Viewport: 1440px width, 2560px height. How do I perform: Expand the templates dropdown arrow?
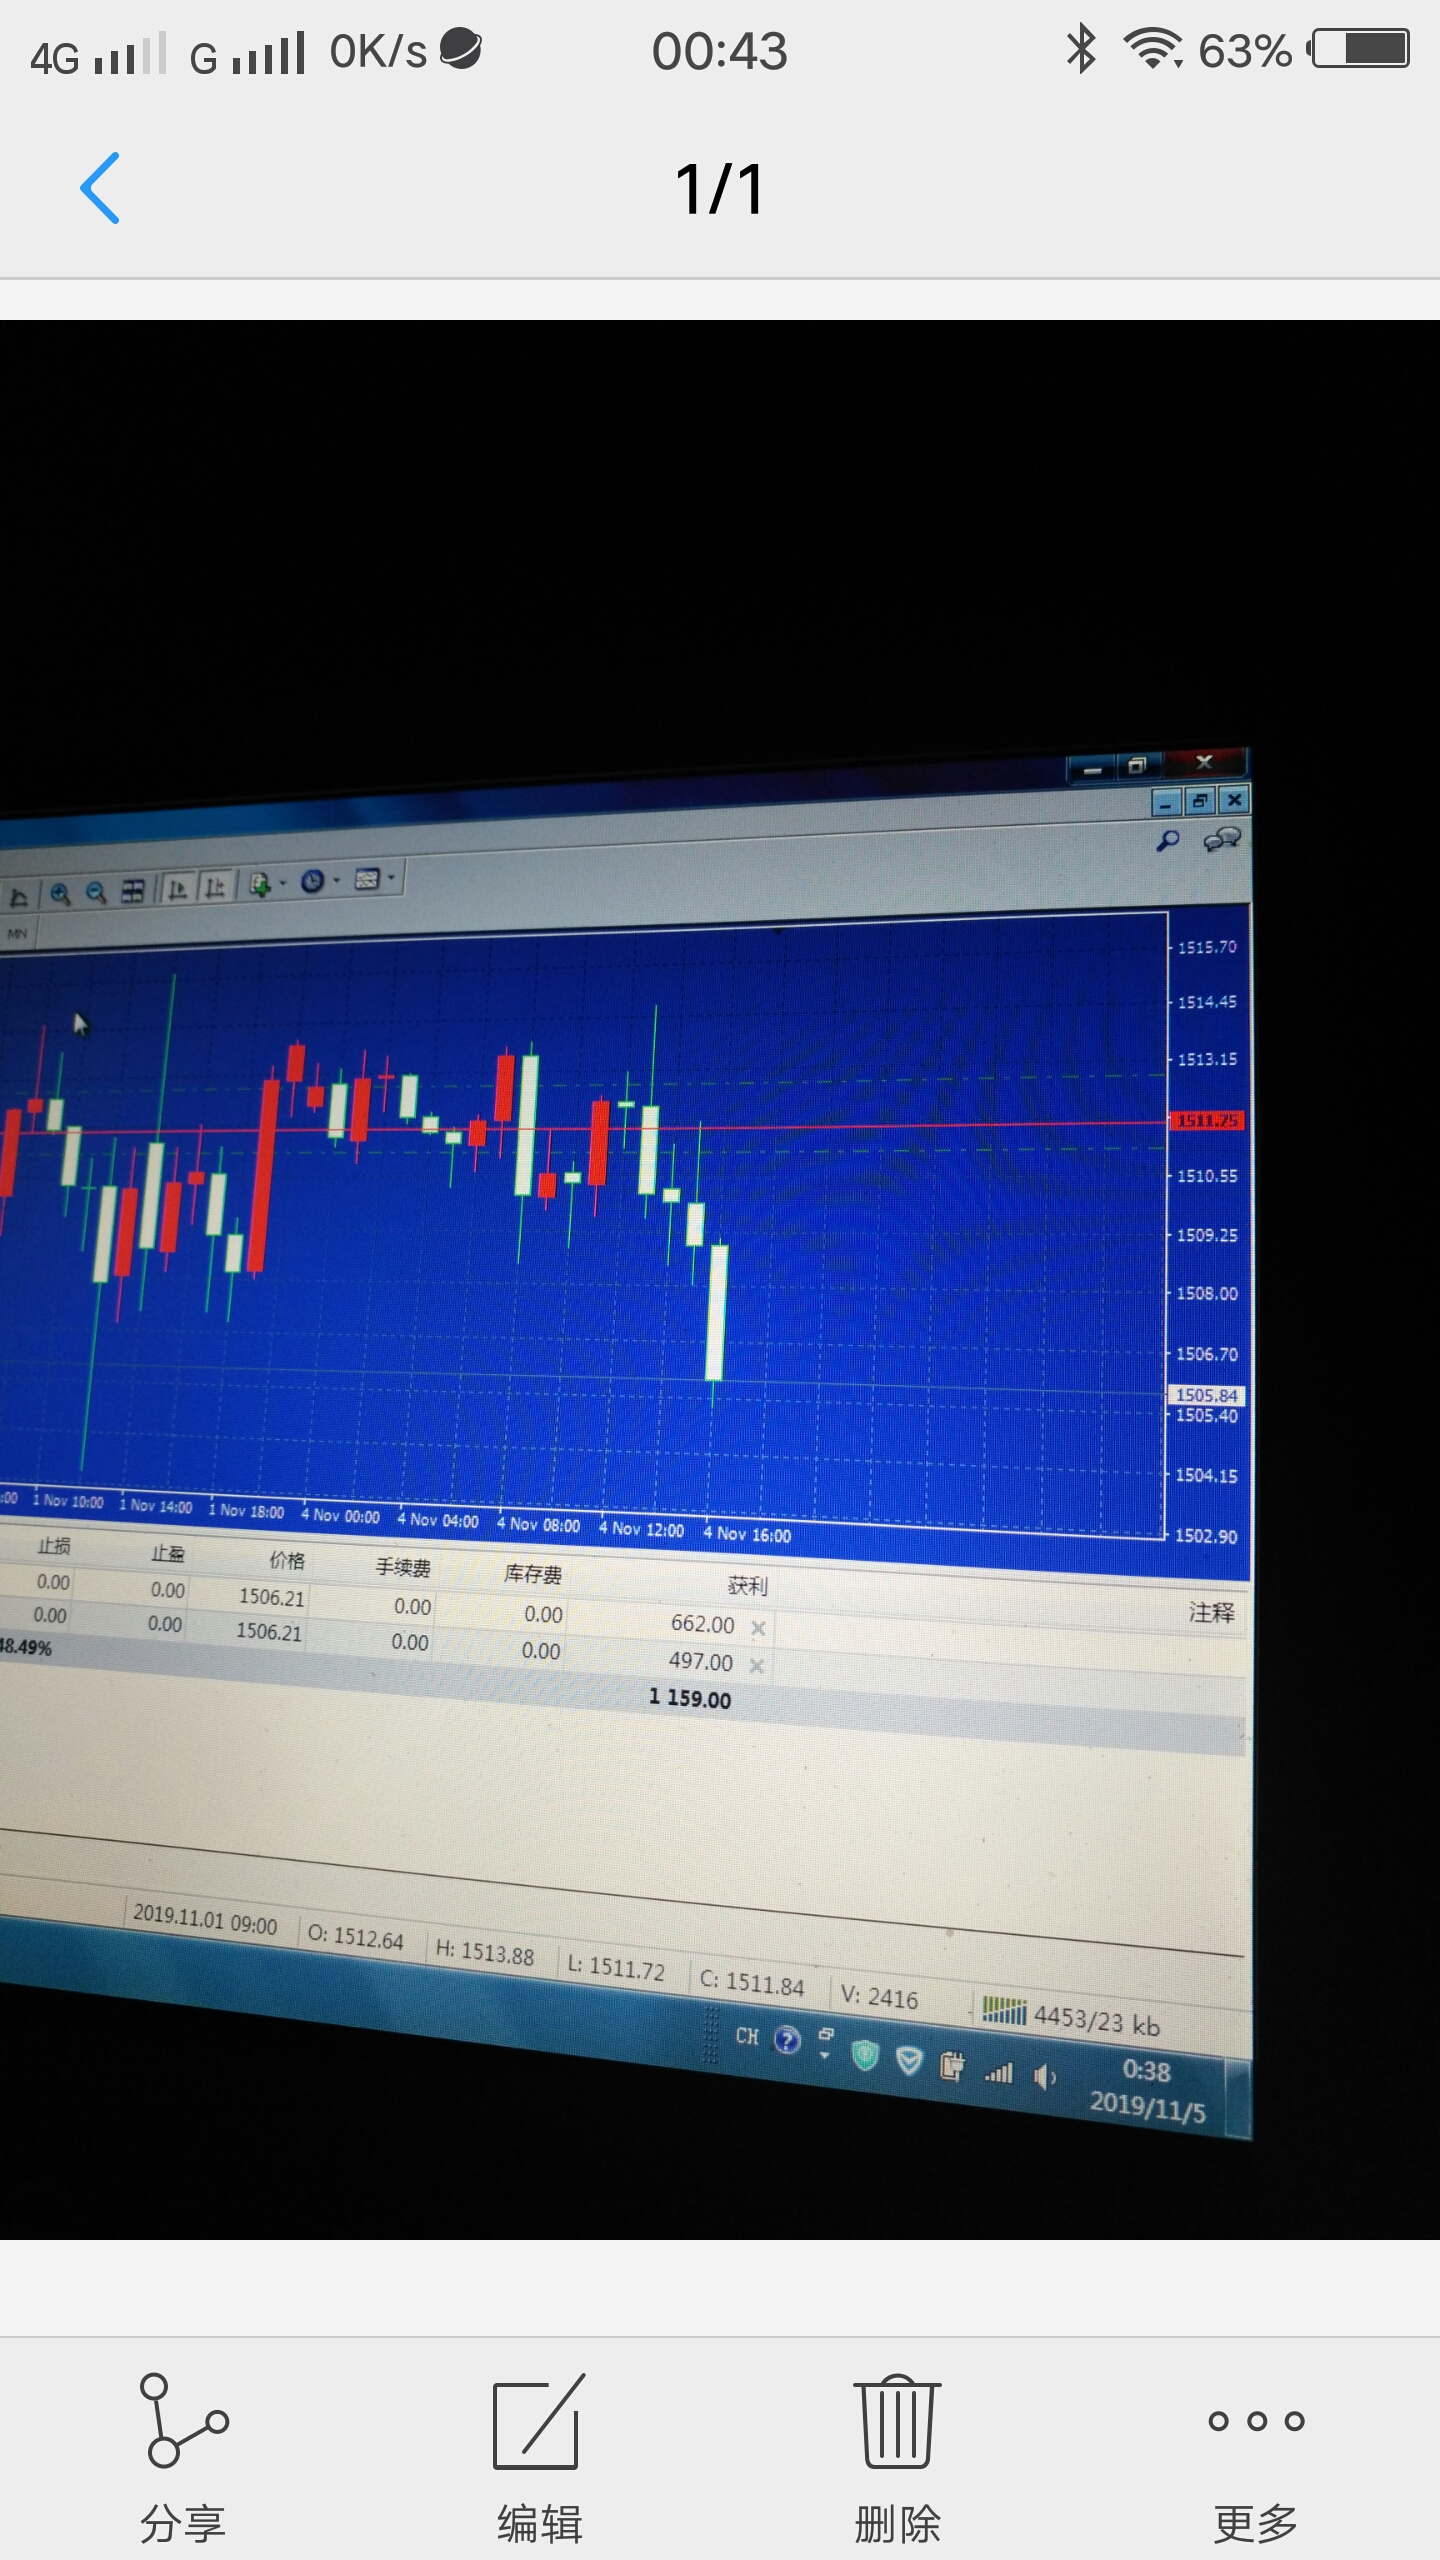point(392,877)
